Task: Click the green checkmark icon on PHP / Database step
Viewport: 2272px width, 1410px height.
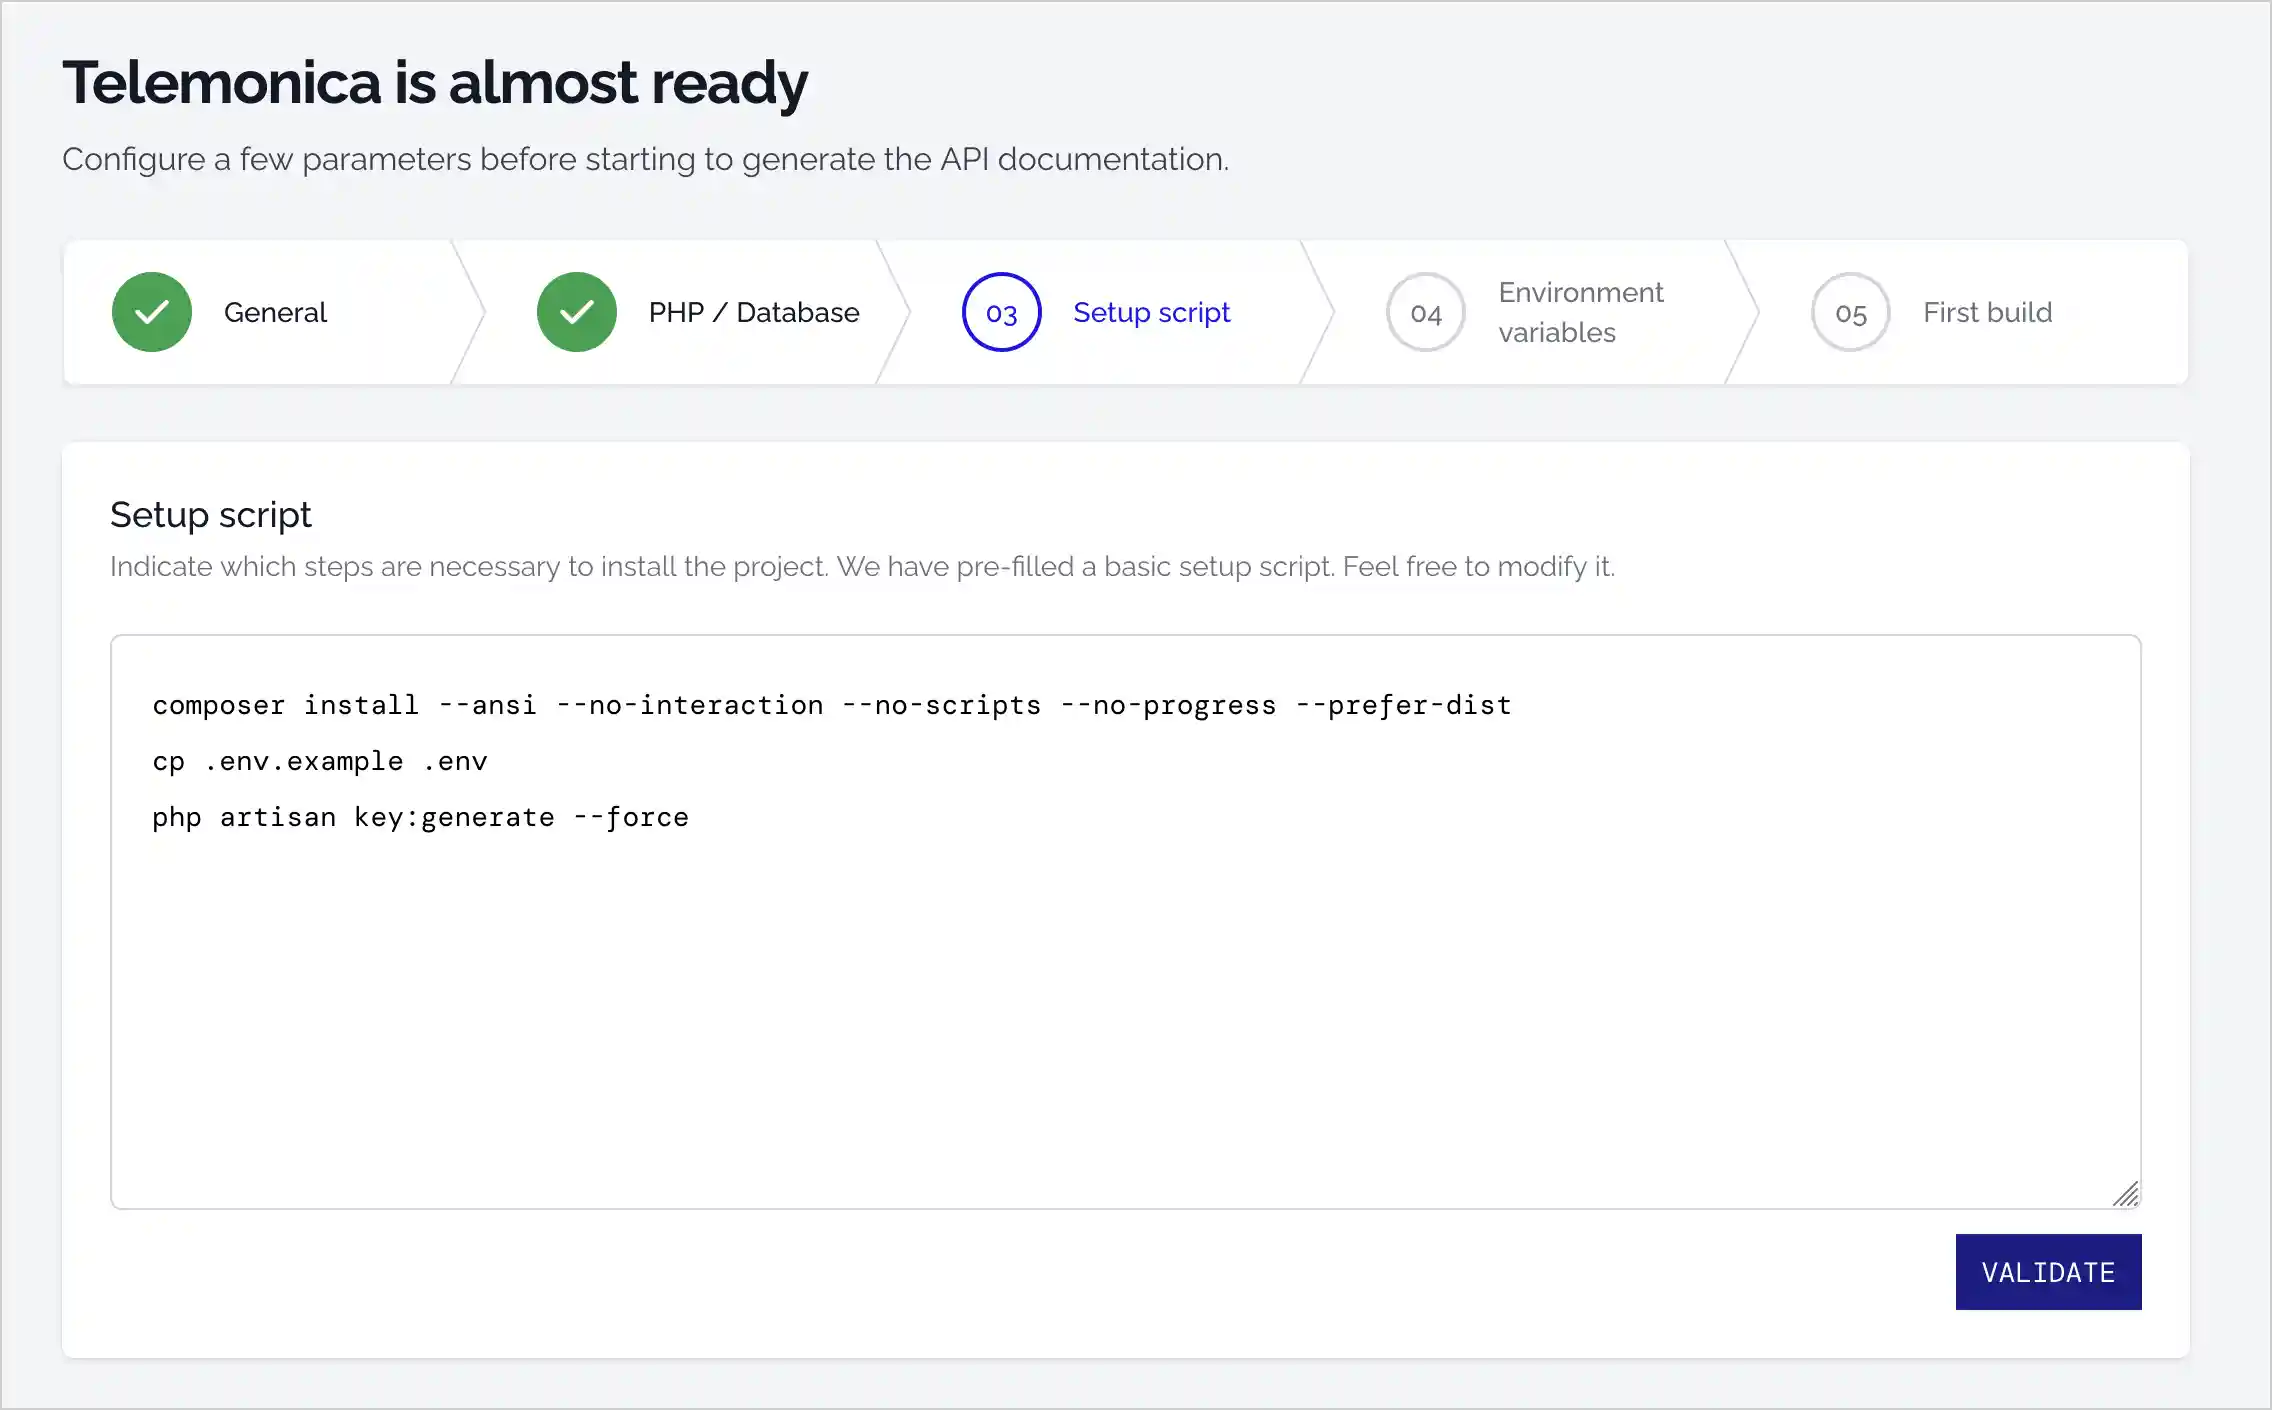Action: tap(575, 311)
